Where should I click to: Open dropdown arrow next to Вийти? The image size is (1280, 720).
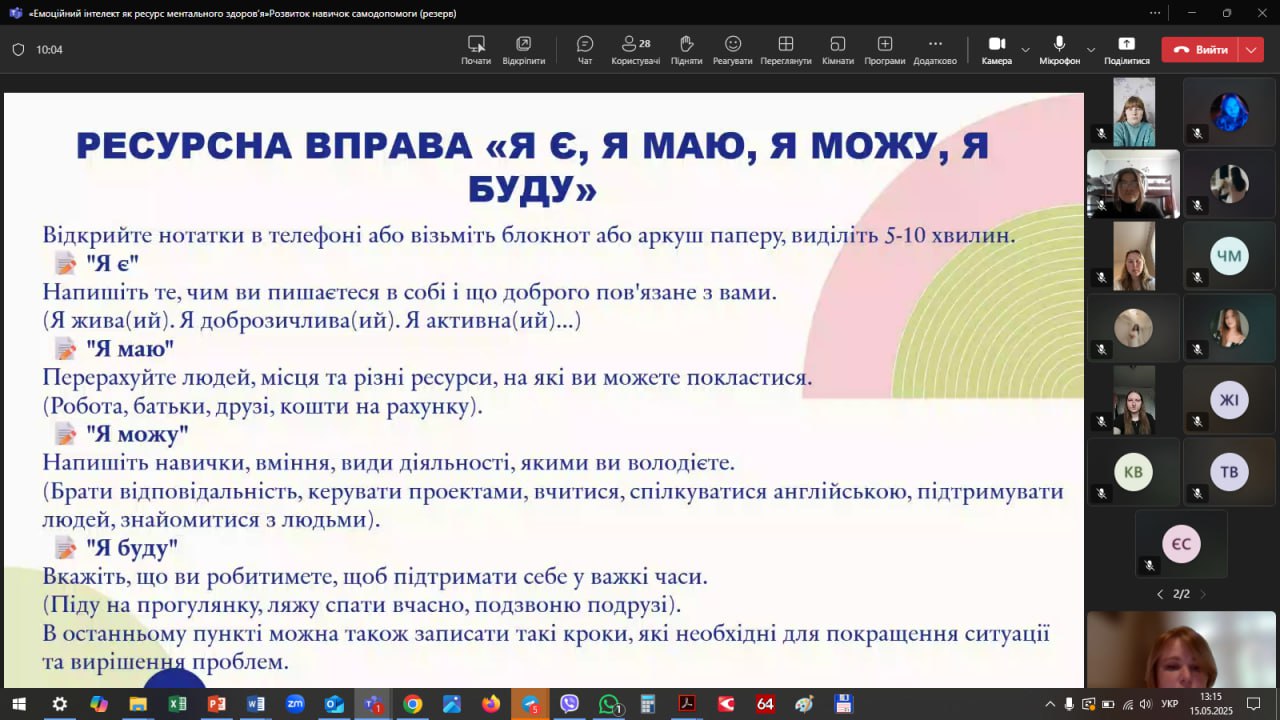(1251, 49)
